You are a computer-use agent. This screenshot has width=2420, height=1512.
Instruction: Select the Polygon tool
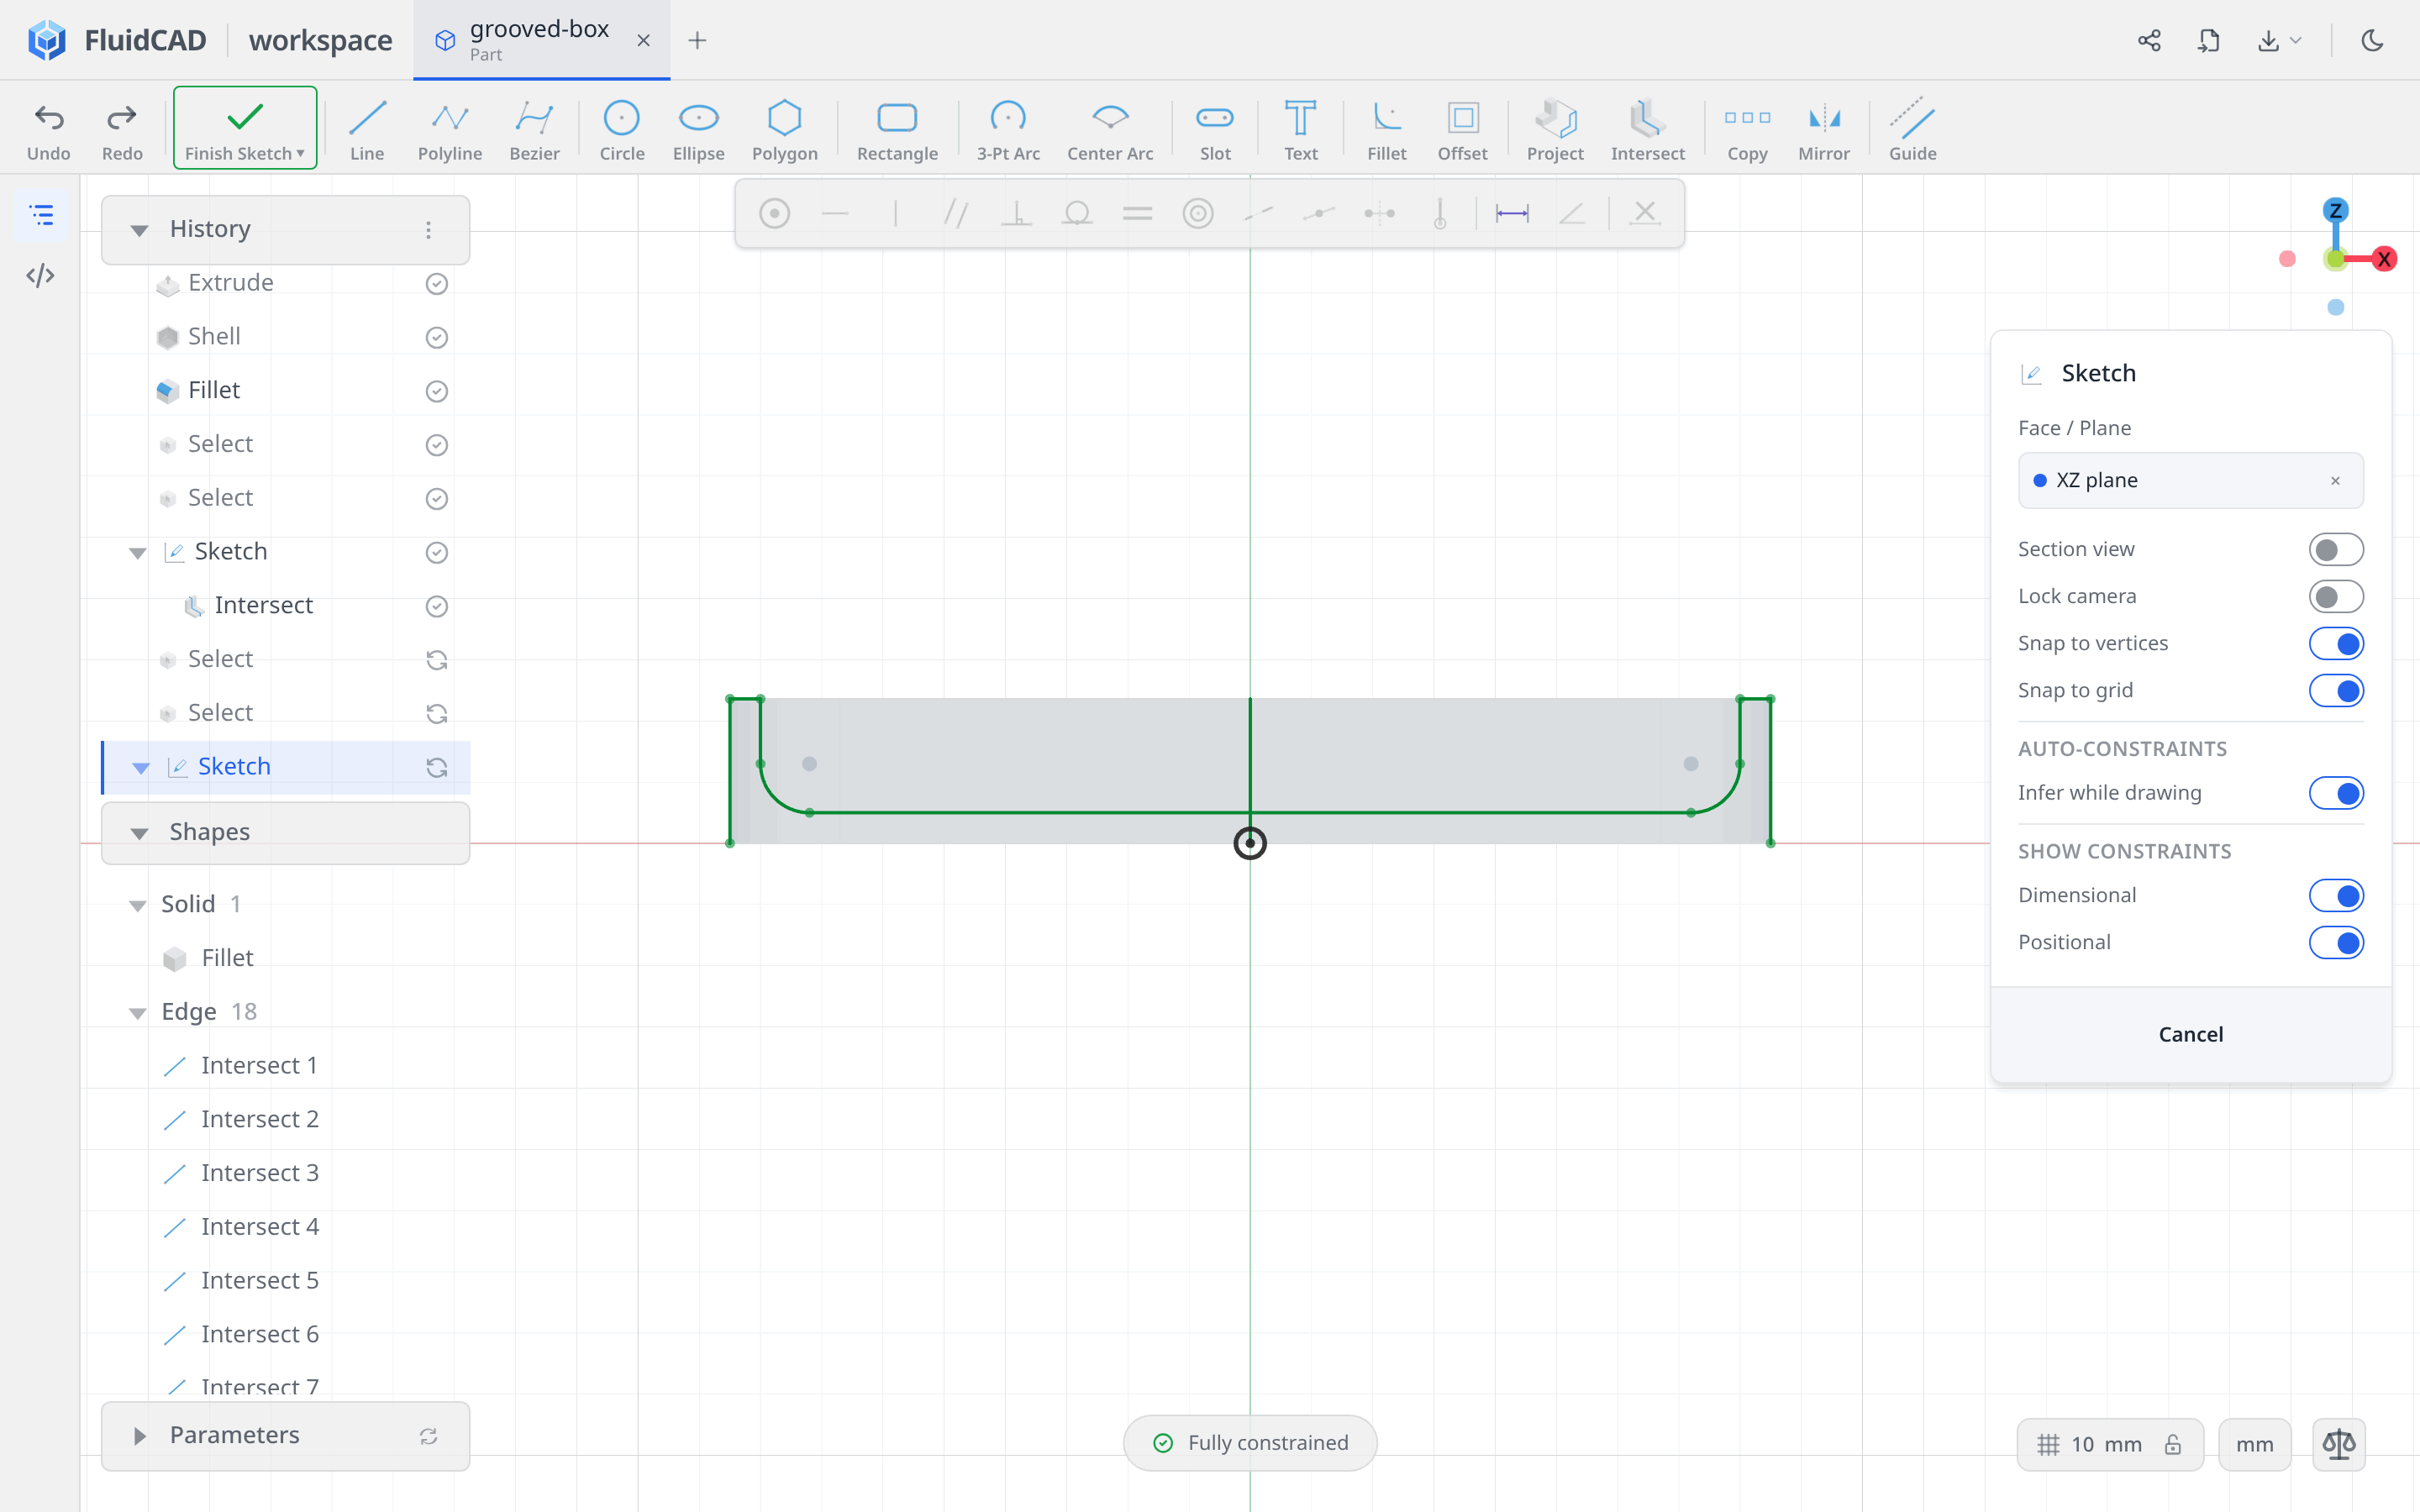(x=784, y=130)
